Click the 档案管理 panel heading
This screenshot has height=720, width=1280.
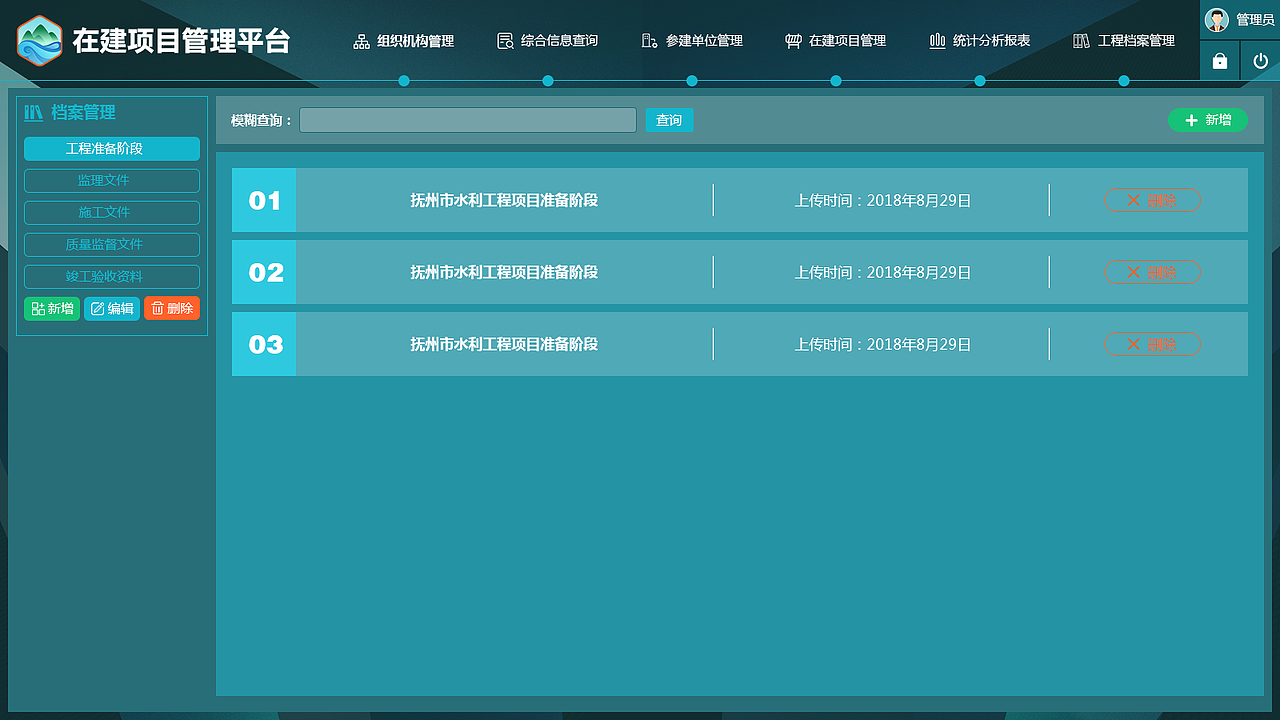(x=83, y=113)
